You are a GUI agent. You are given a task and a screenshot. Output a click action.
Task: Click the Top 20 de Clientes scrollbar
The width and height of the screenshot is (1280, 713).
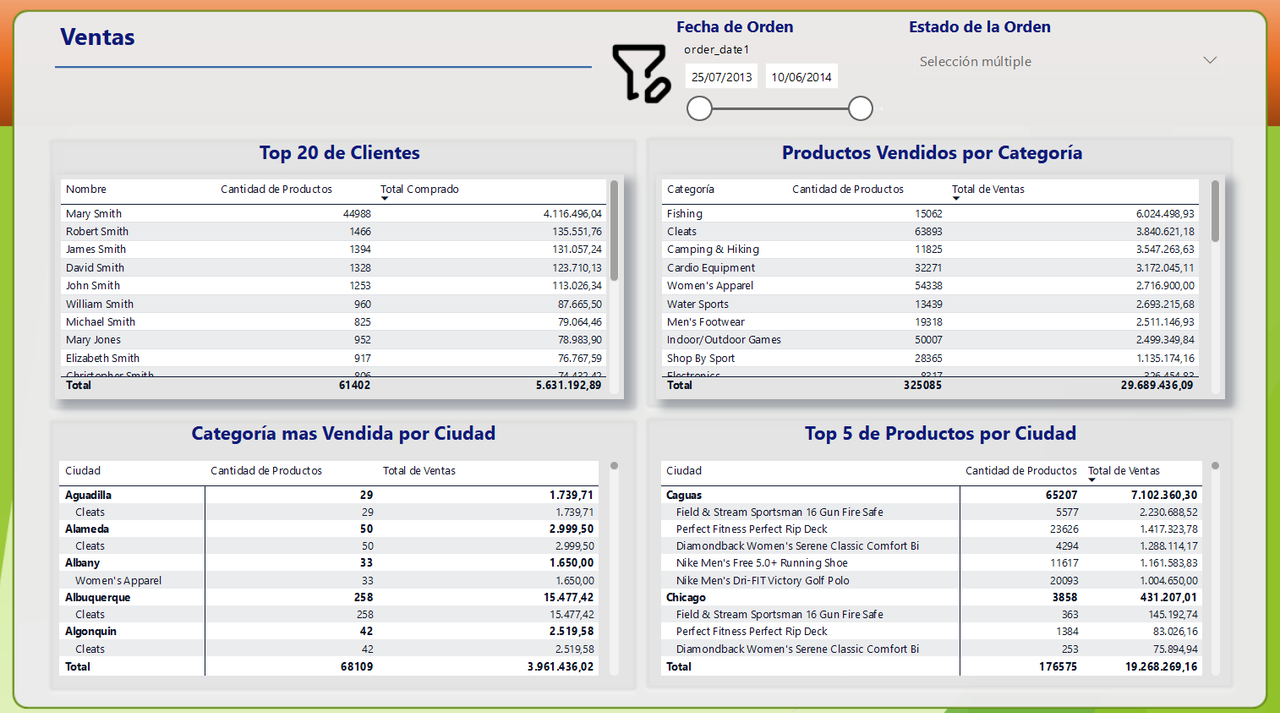point(614,230)
